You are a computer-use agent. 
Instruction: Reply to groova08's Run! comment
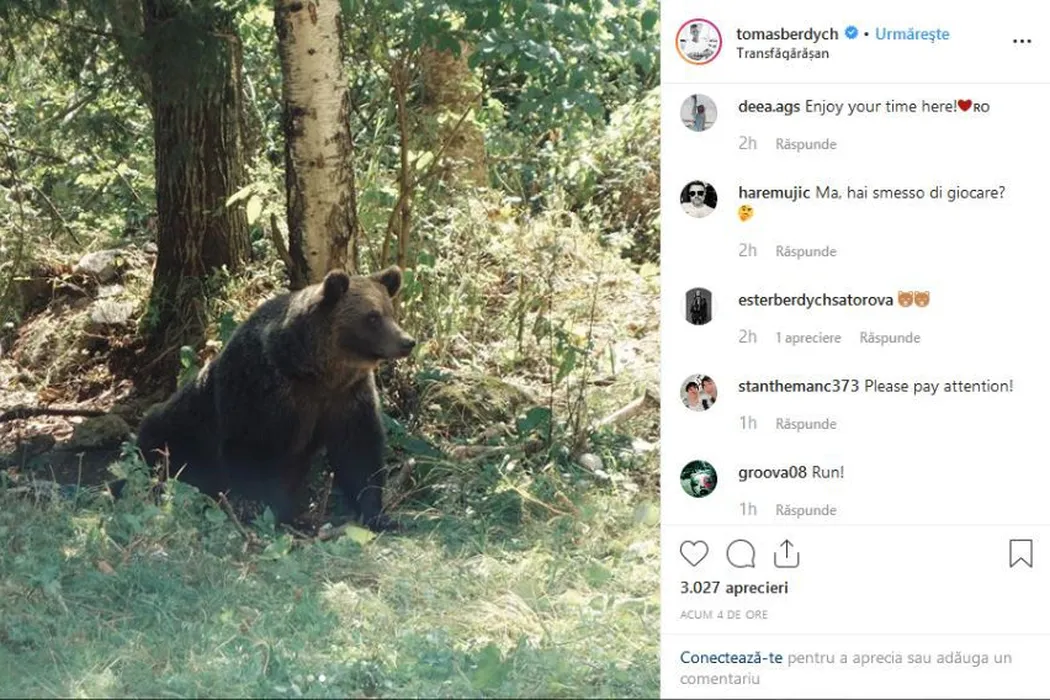click(x=805, y=510)
